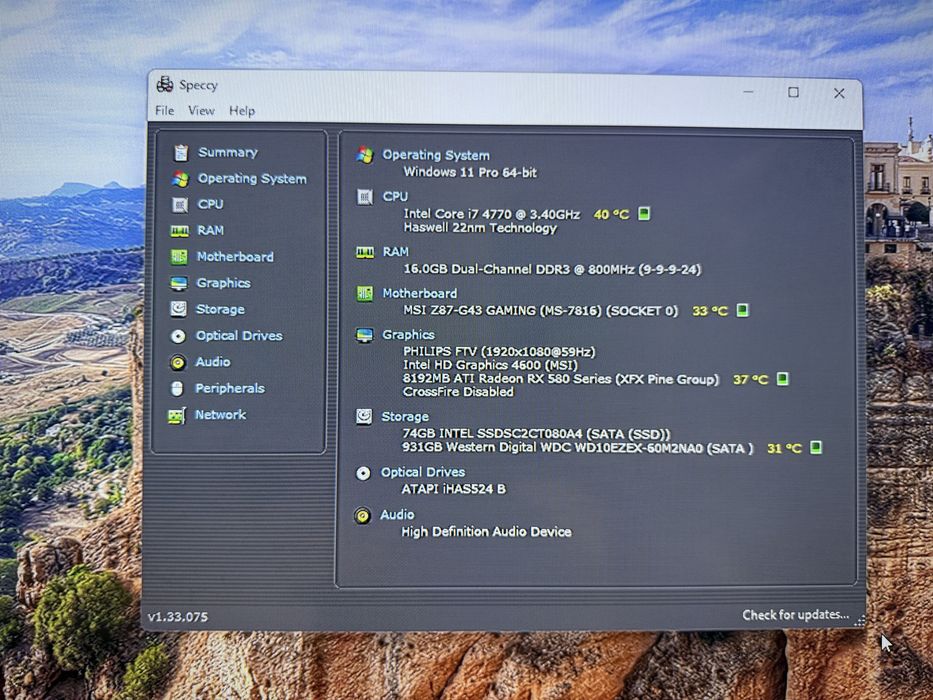Click the RAM stick icon in sidebar
The height and width of the screenshot is (700, 933).
pos(180,231)
